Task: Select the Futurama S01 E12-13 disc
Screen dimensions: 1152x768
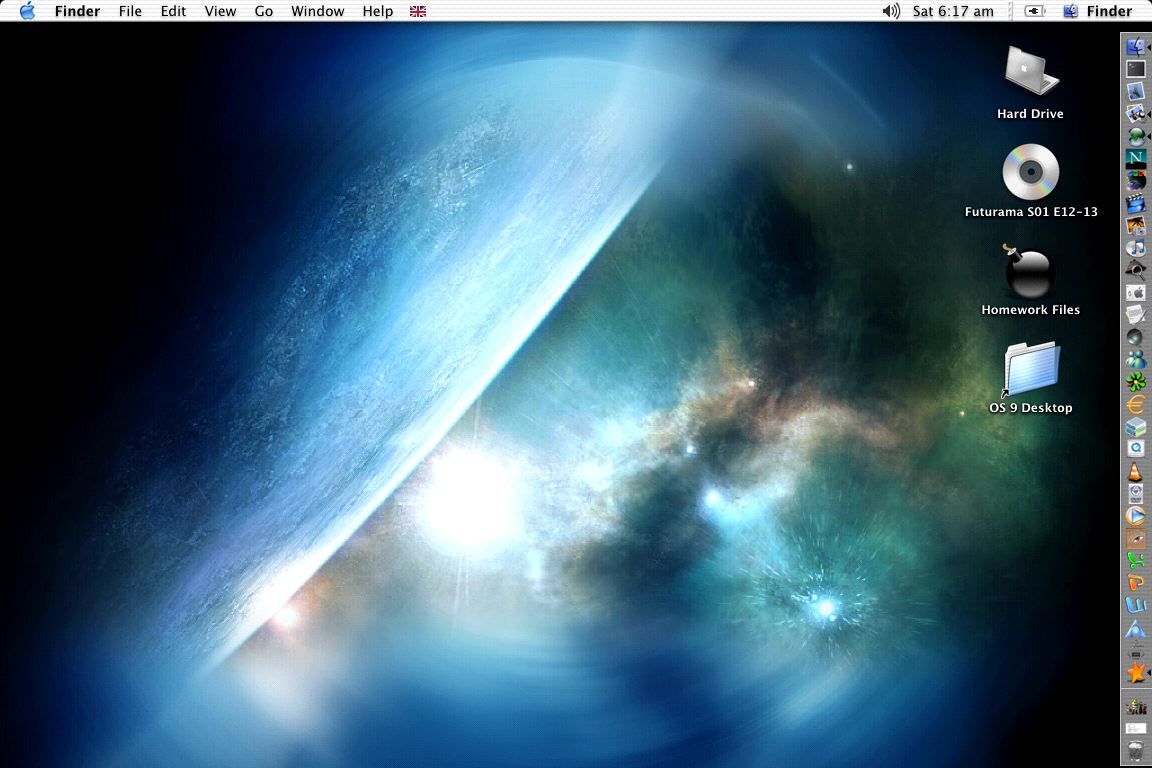Action: click(x=1030, y=172)
